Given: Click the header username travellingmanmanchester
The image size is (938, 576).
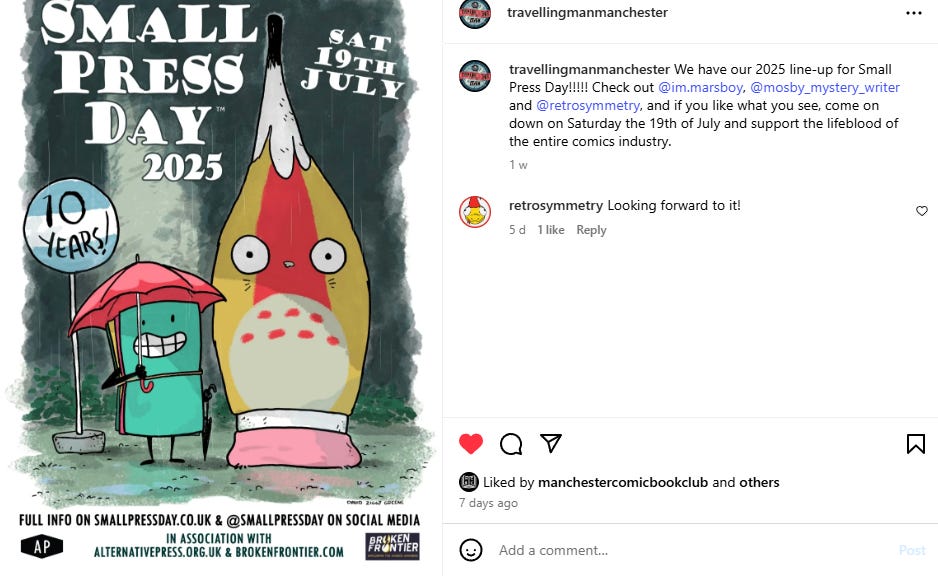Looking at the screenshot, I should 587,13.
